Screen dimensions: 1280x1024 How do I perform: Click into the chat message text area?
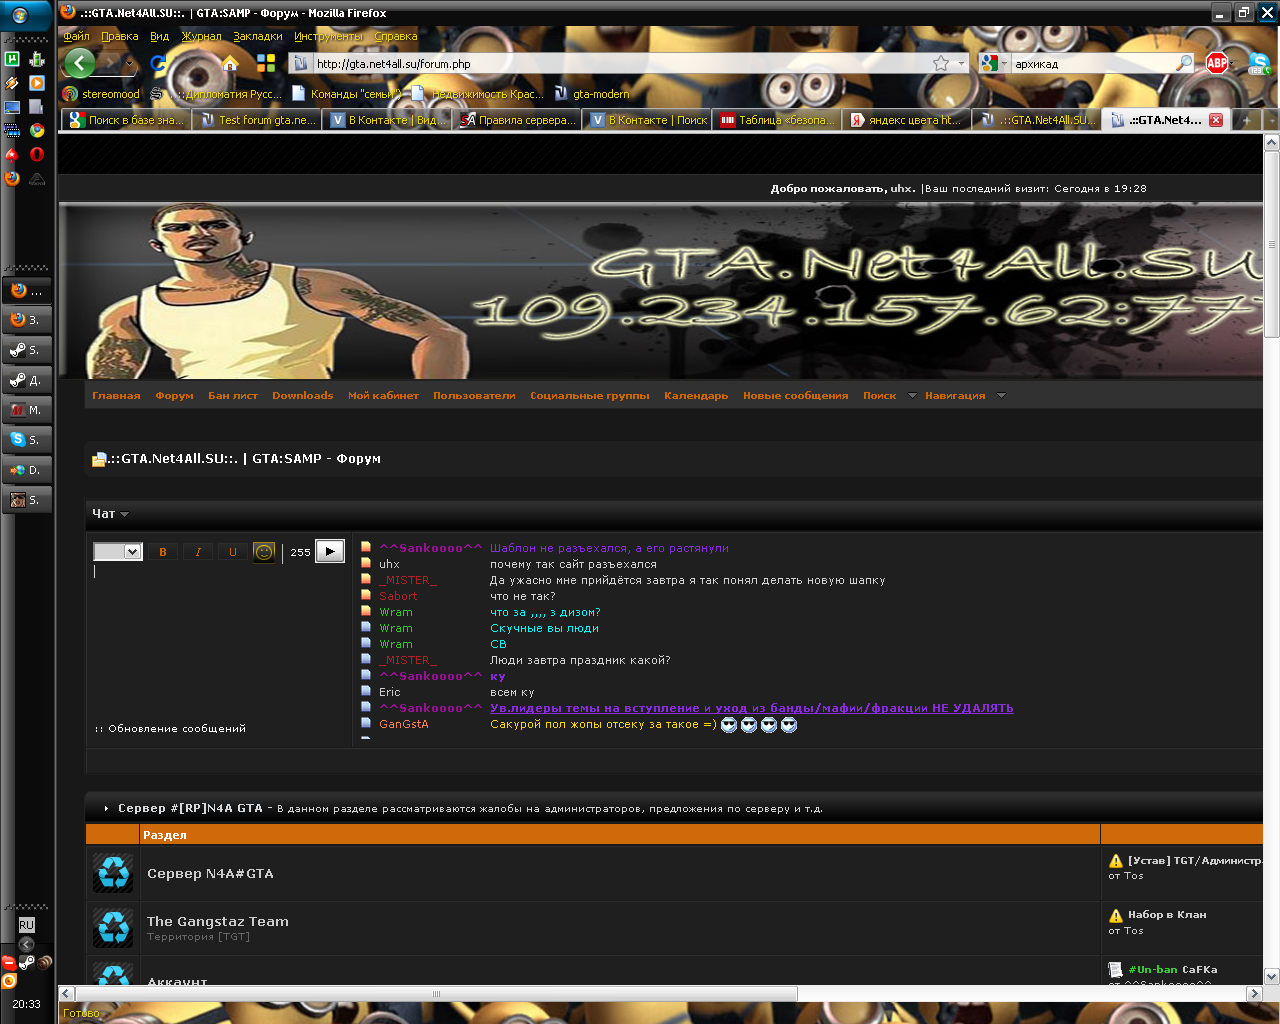[220, 640]
